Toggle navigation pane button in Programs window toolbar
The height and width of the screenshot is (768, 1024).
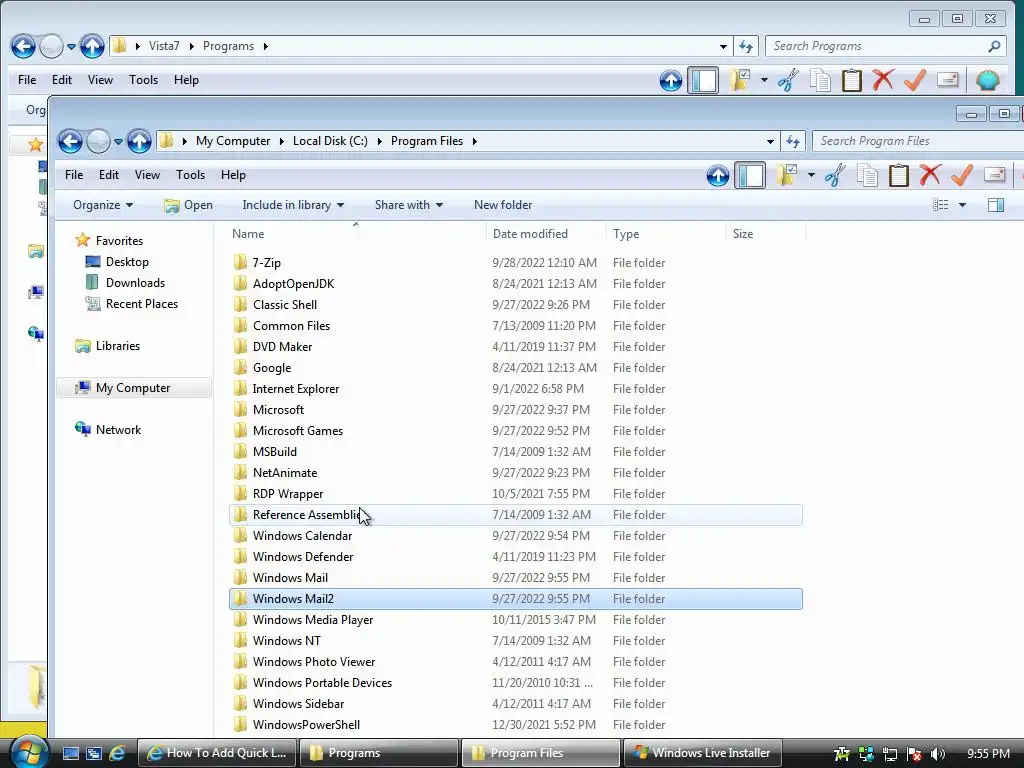coord(703,80)
